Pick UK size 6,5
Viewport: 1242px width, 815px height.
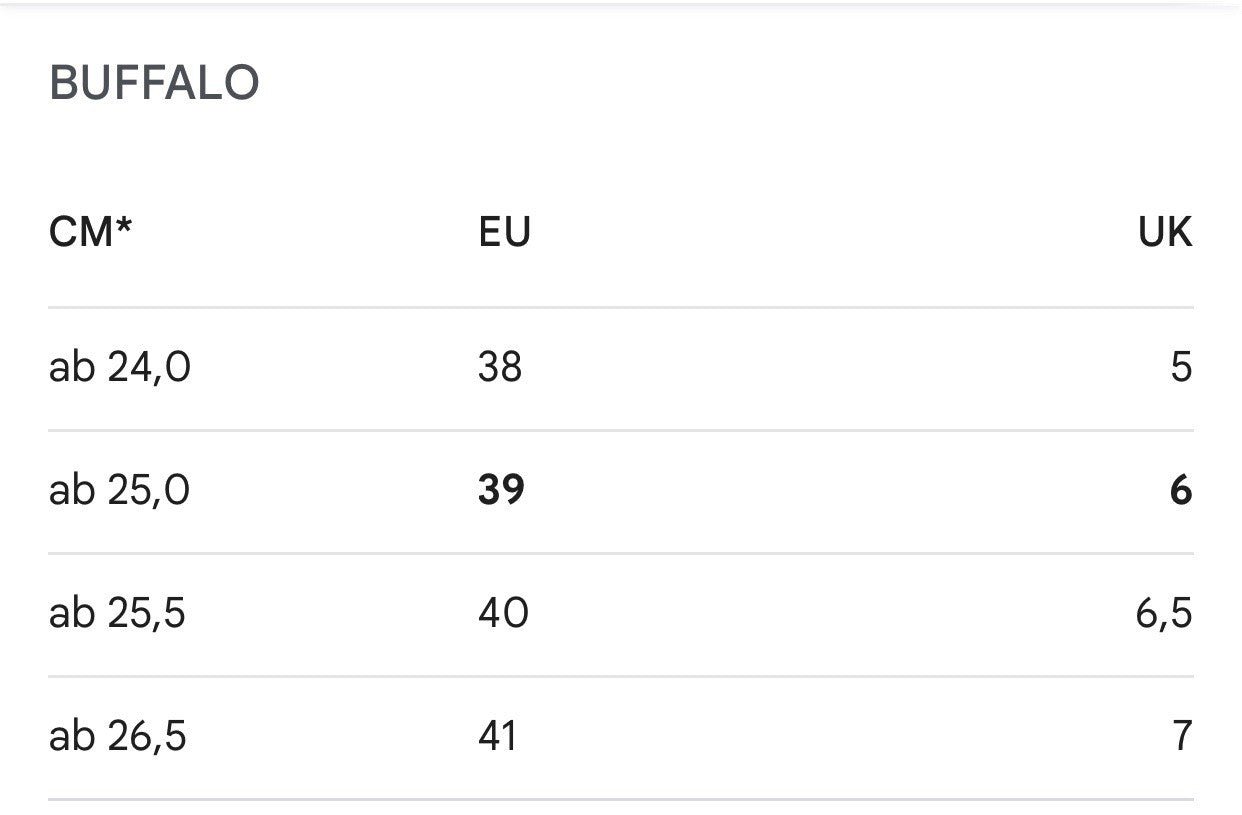[x=1164, y=613]
